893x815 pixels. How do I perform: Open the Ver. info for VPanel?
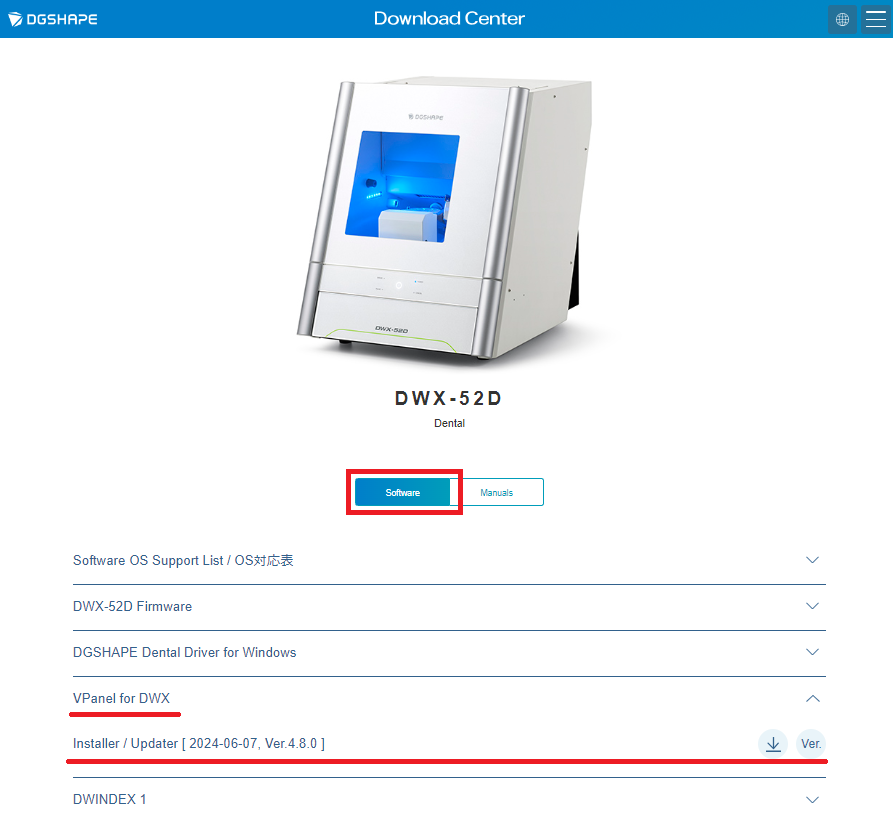coord(811,744)
